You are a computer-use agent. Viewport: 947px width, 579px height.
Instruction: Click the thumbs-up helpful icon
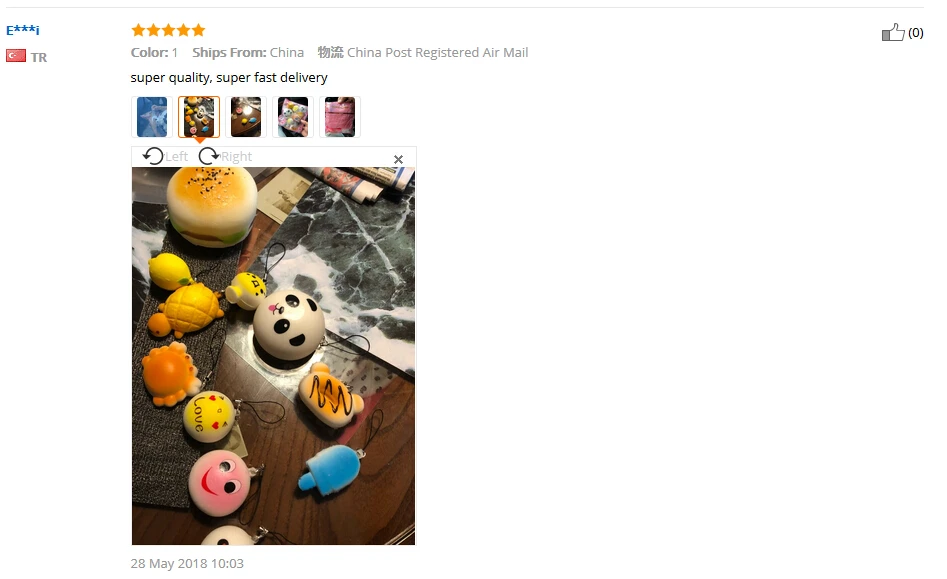893,32
